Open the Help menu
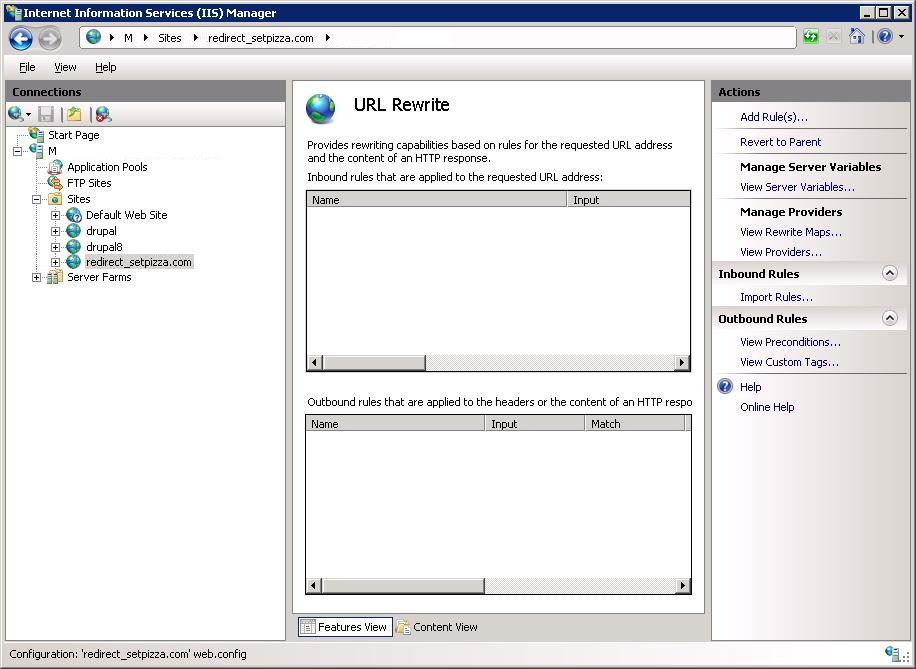Screen dimensions: 916x669 106,67
